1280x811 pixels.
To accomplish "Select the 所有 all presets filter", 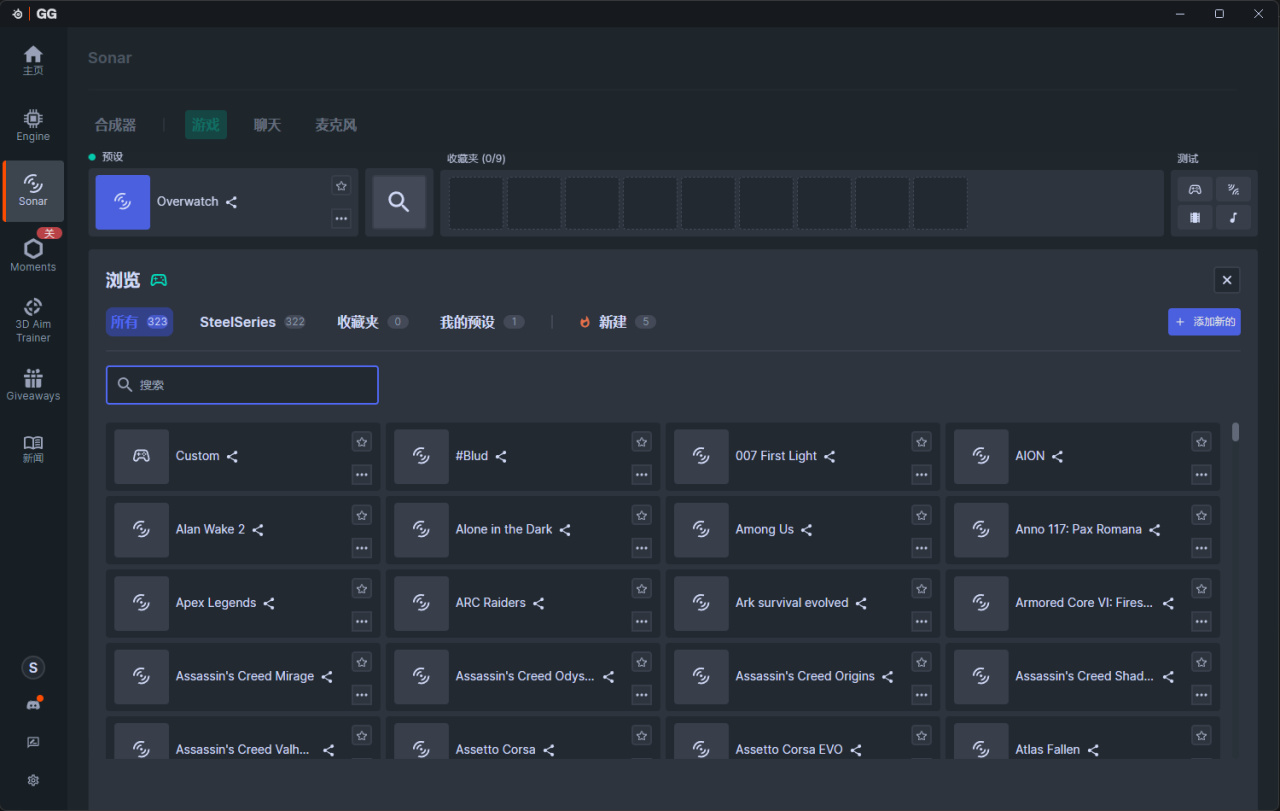I will click(x=139, y=322).
